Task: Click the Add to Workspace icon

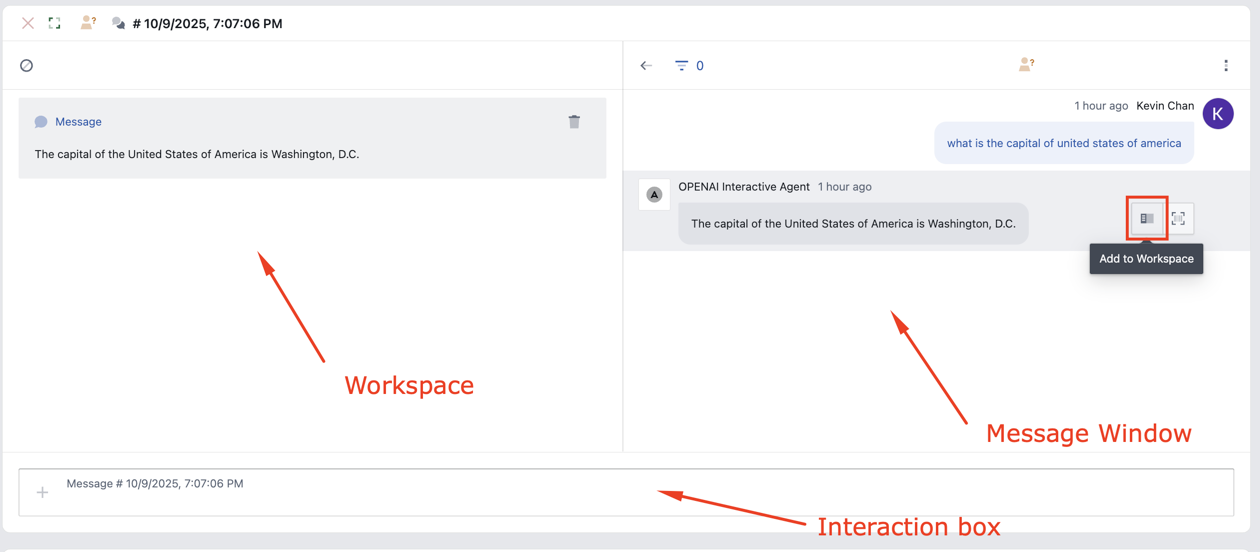Action: pyautogui.click(x=1147, y=218)
